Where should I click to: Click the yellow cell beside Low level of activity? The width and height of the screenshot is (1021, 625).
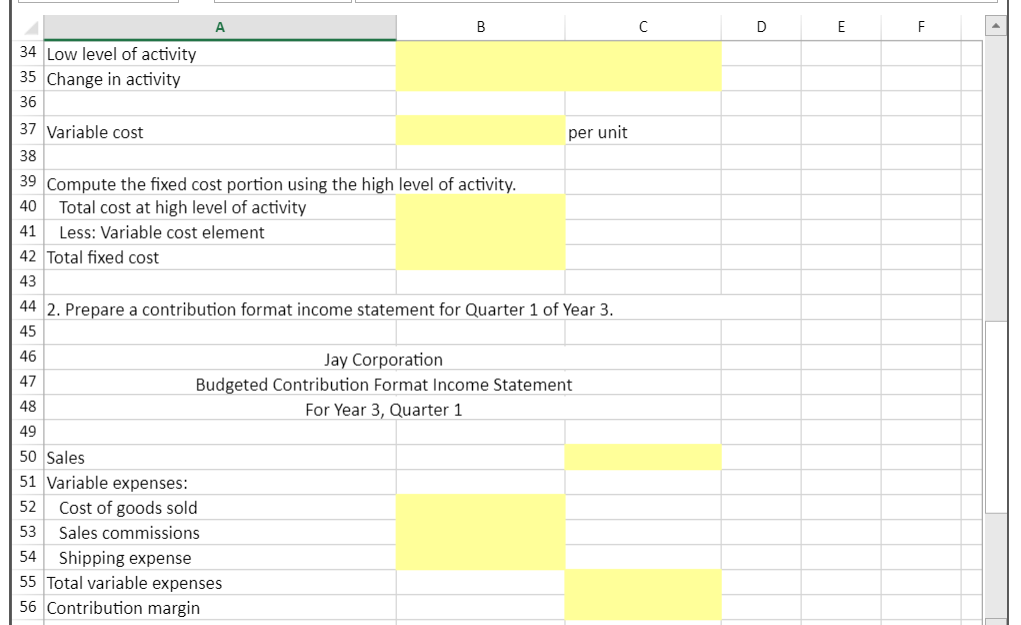click(x=482, y=54)
